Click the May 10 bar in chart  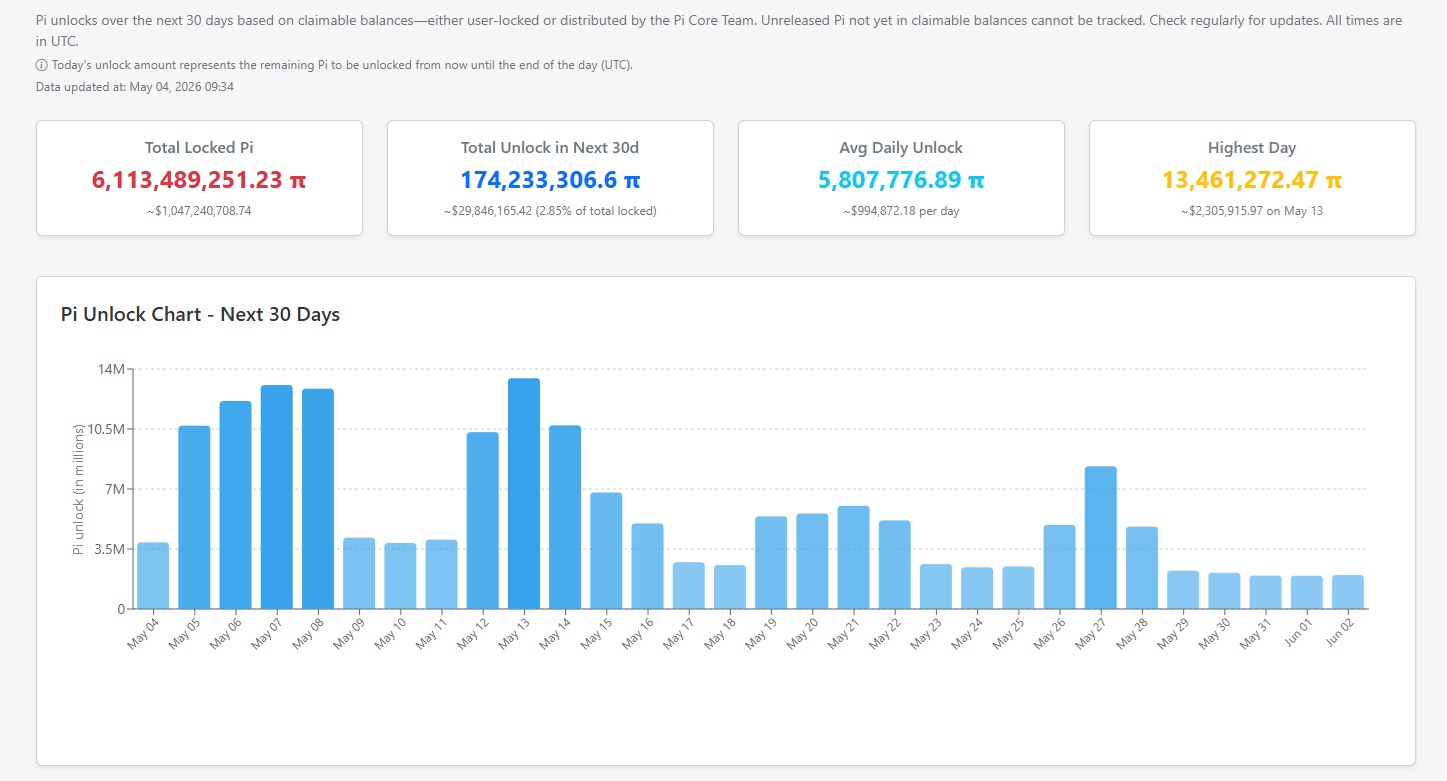pyautogui.click(x=400, y=576)
